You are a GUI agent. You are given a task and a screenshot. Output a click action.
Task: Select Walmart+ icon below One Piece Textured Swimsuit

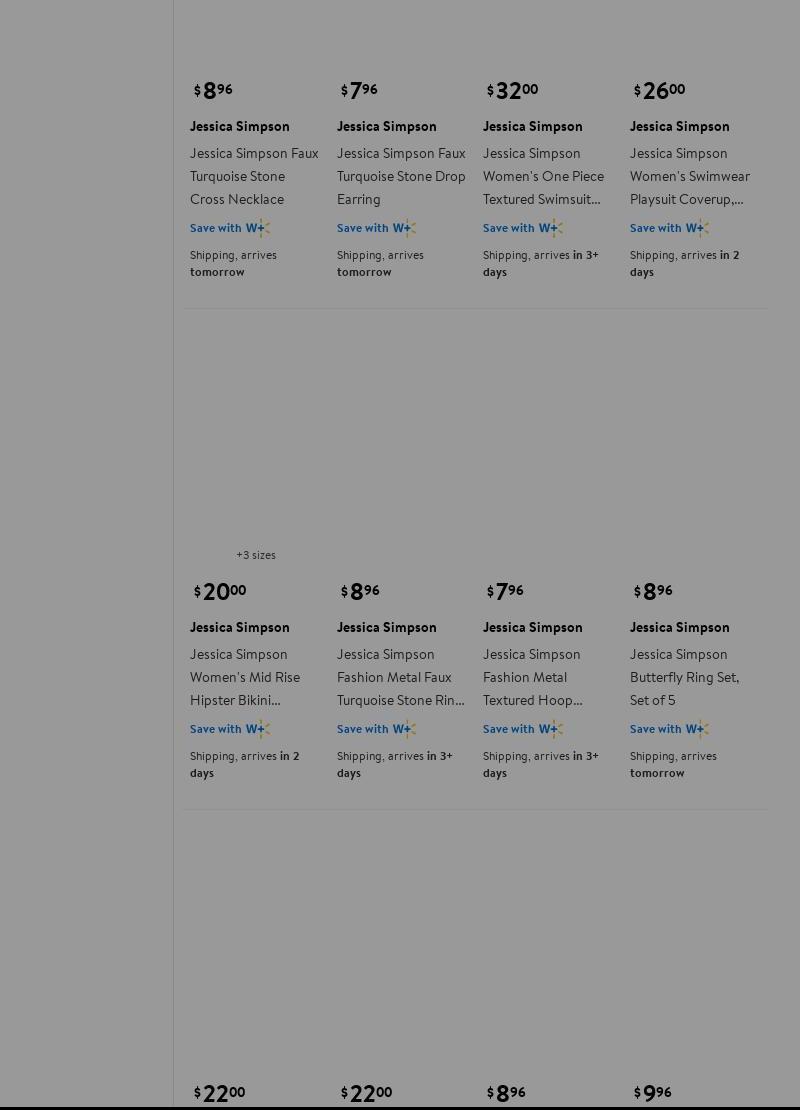click(551, 228)
